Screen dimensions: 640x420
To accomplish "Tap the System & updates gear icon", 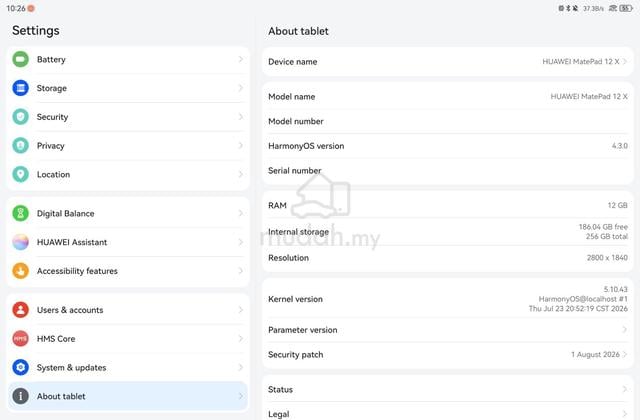I will click(20, 367).
